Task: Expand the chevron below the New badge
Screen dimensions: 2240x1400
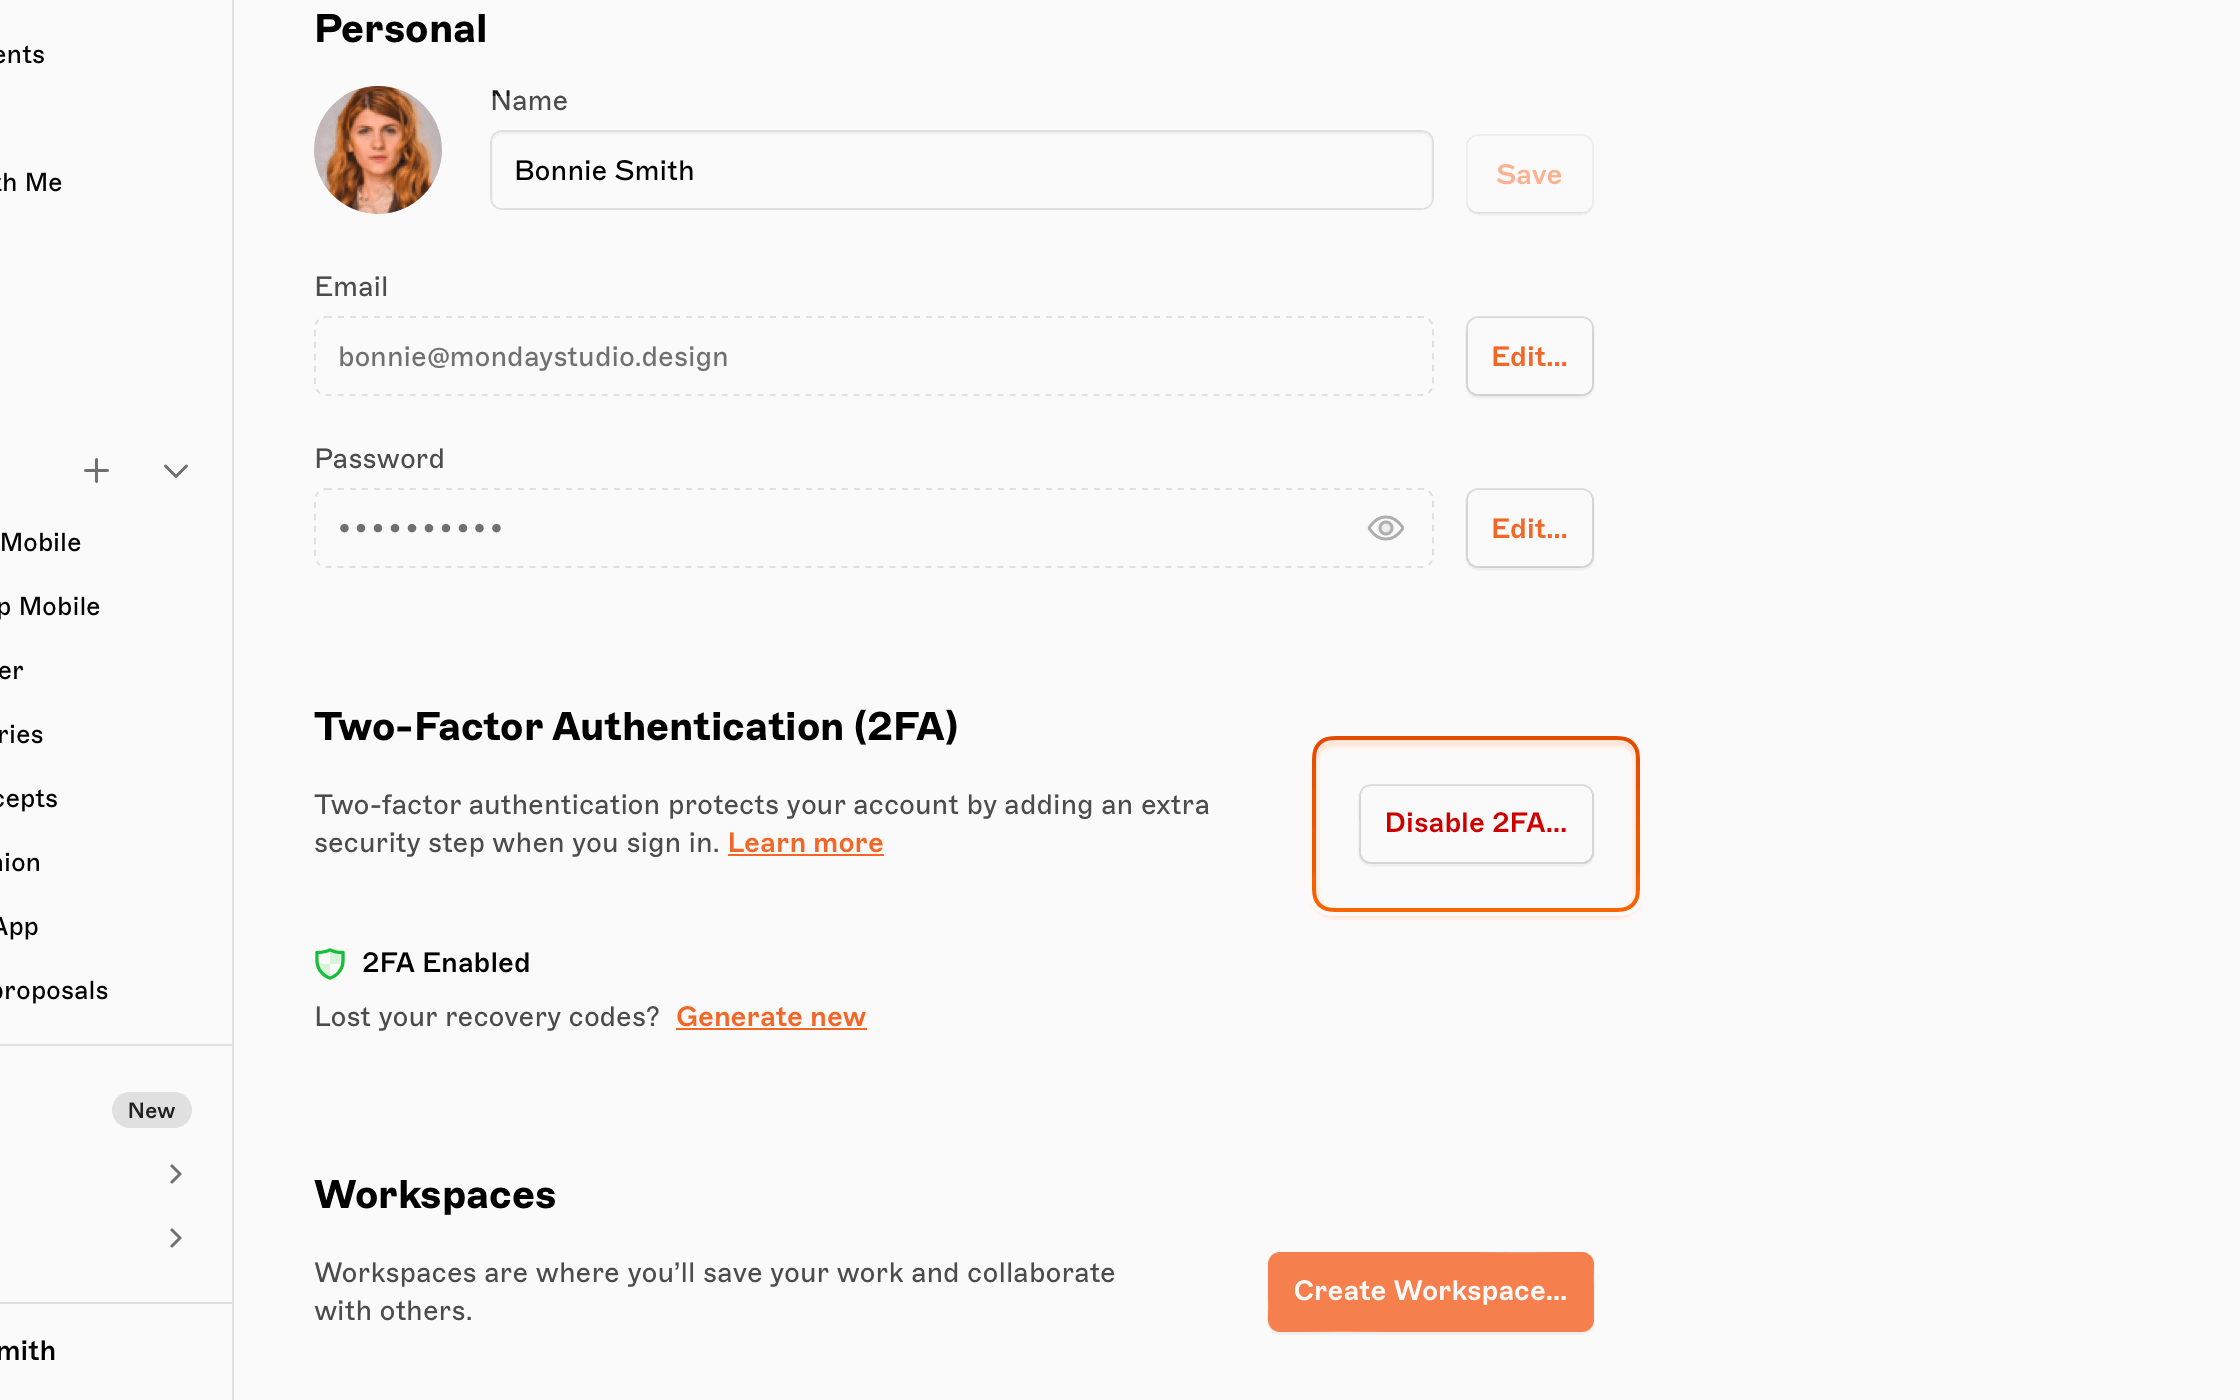Action: pos(176,1174)
